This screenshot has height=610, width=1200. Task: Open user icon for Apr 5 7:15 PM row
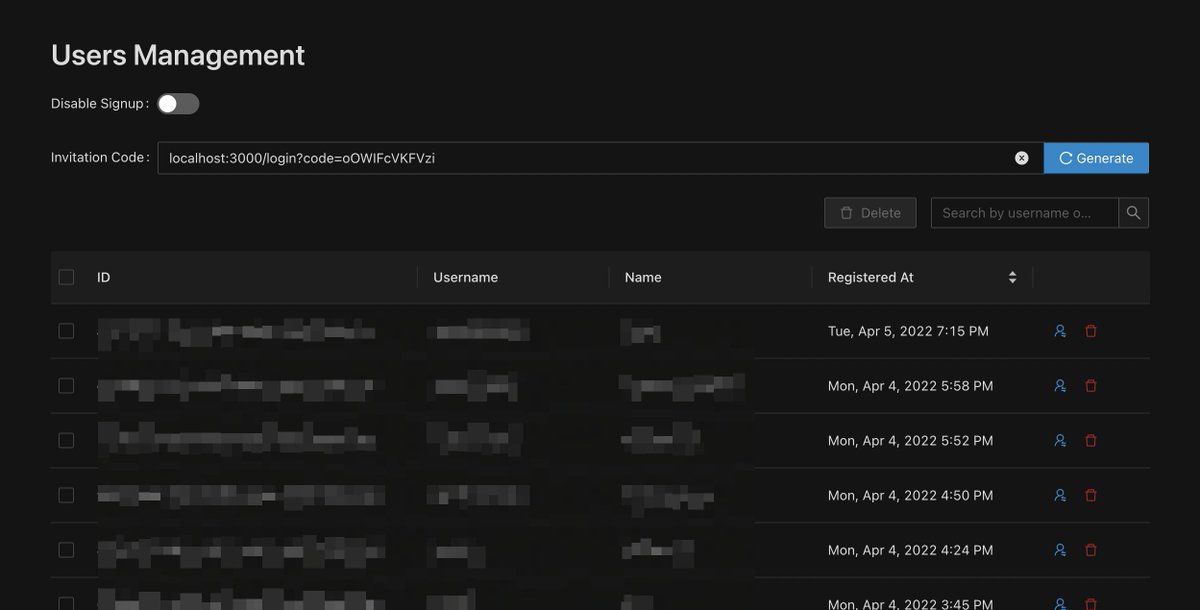pyautogui.click(x=1060, y=331)
